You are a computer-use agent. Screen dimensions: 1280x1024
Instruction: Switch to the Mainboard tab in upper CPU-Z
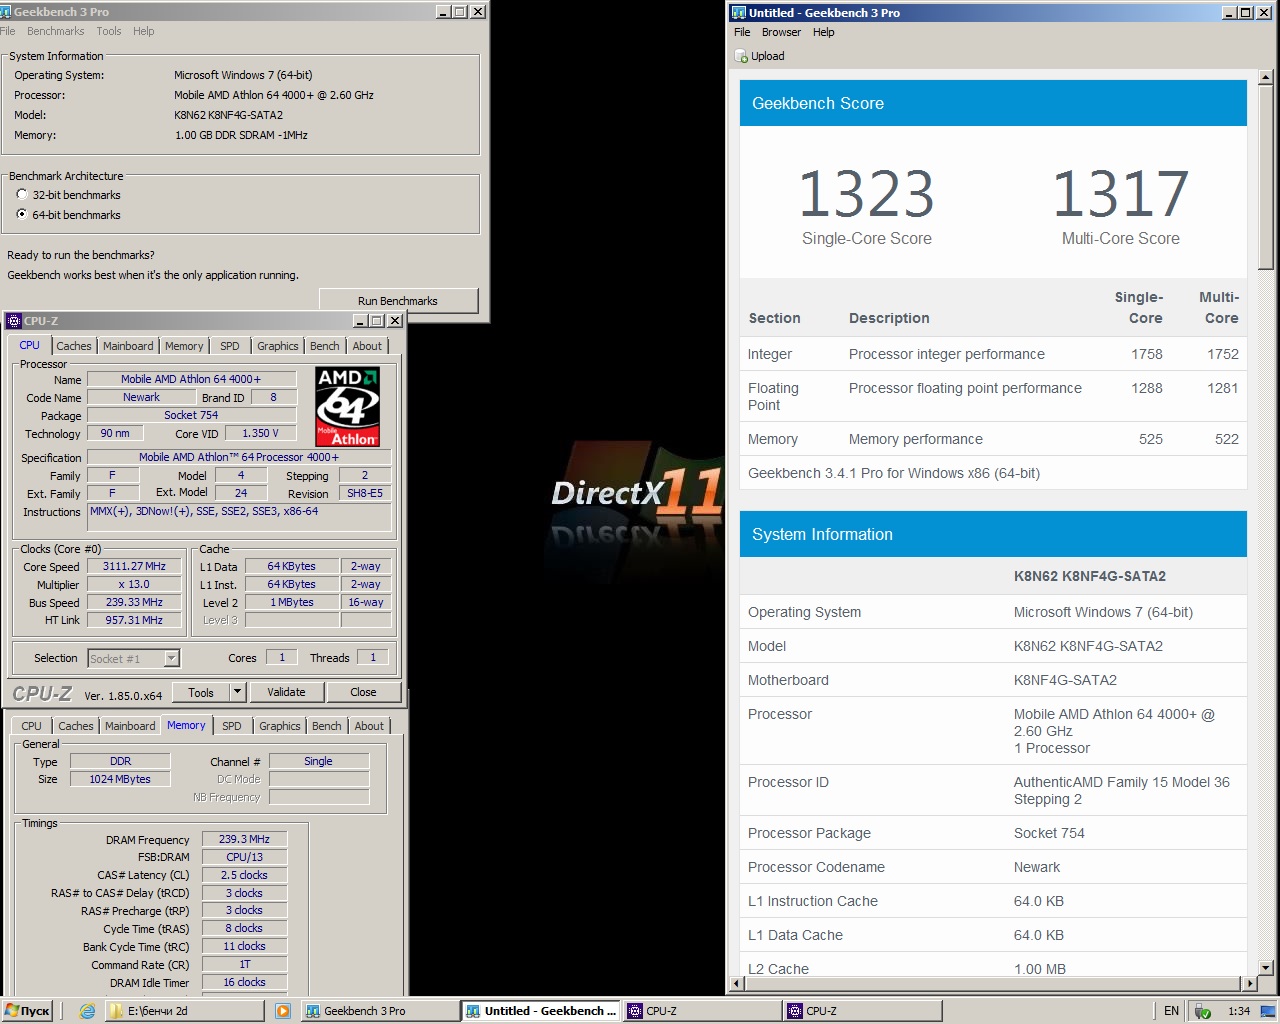pyautogui.click(x=128, y=346)
